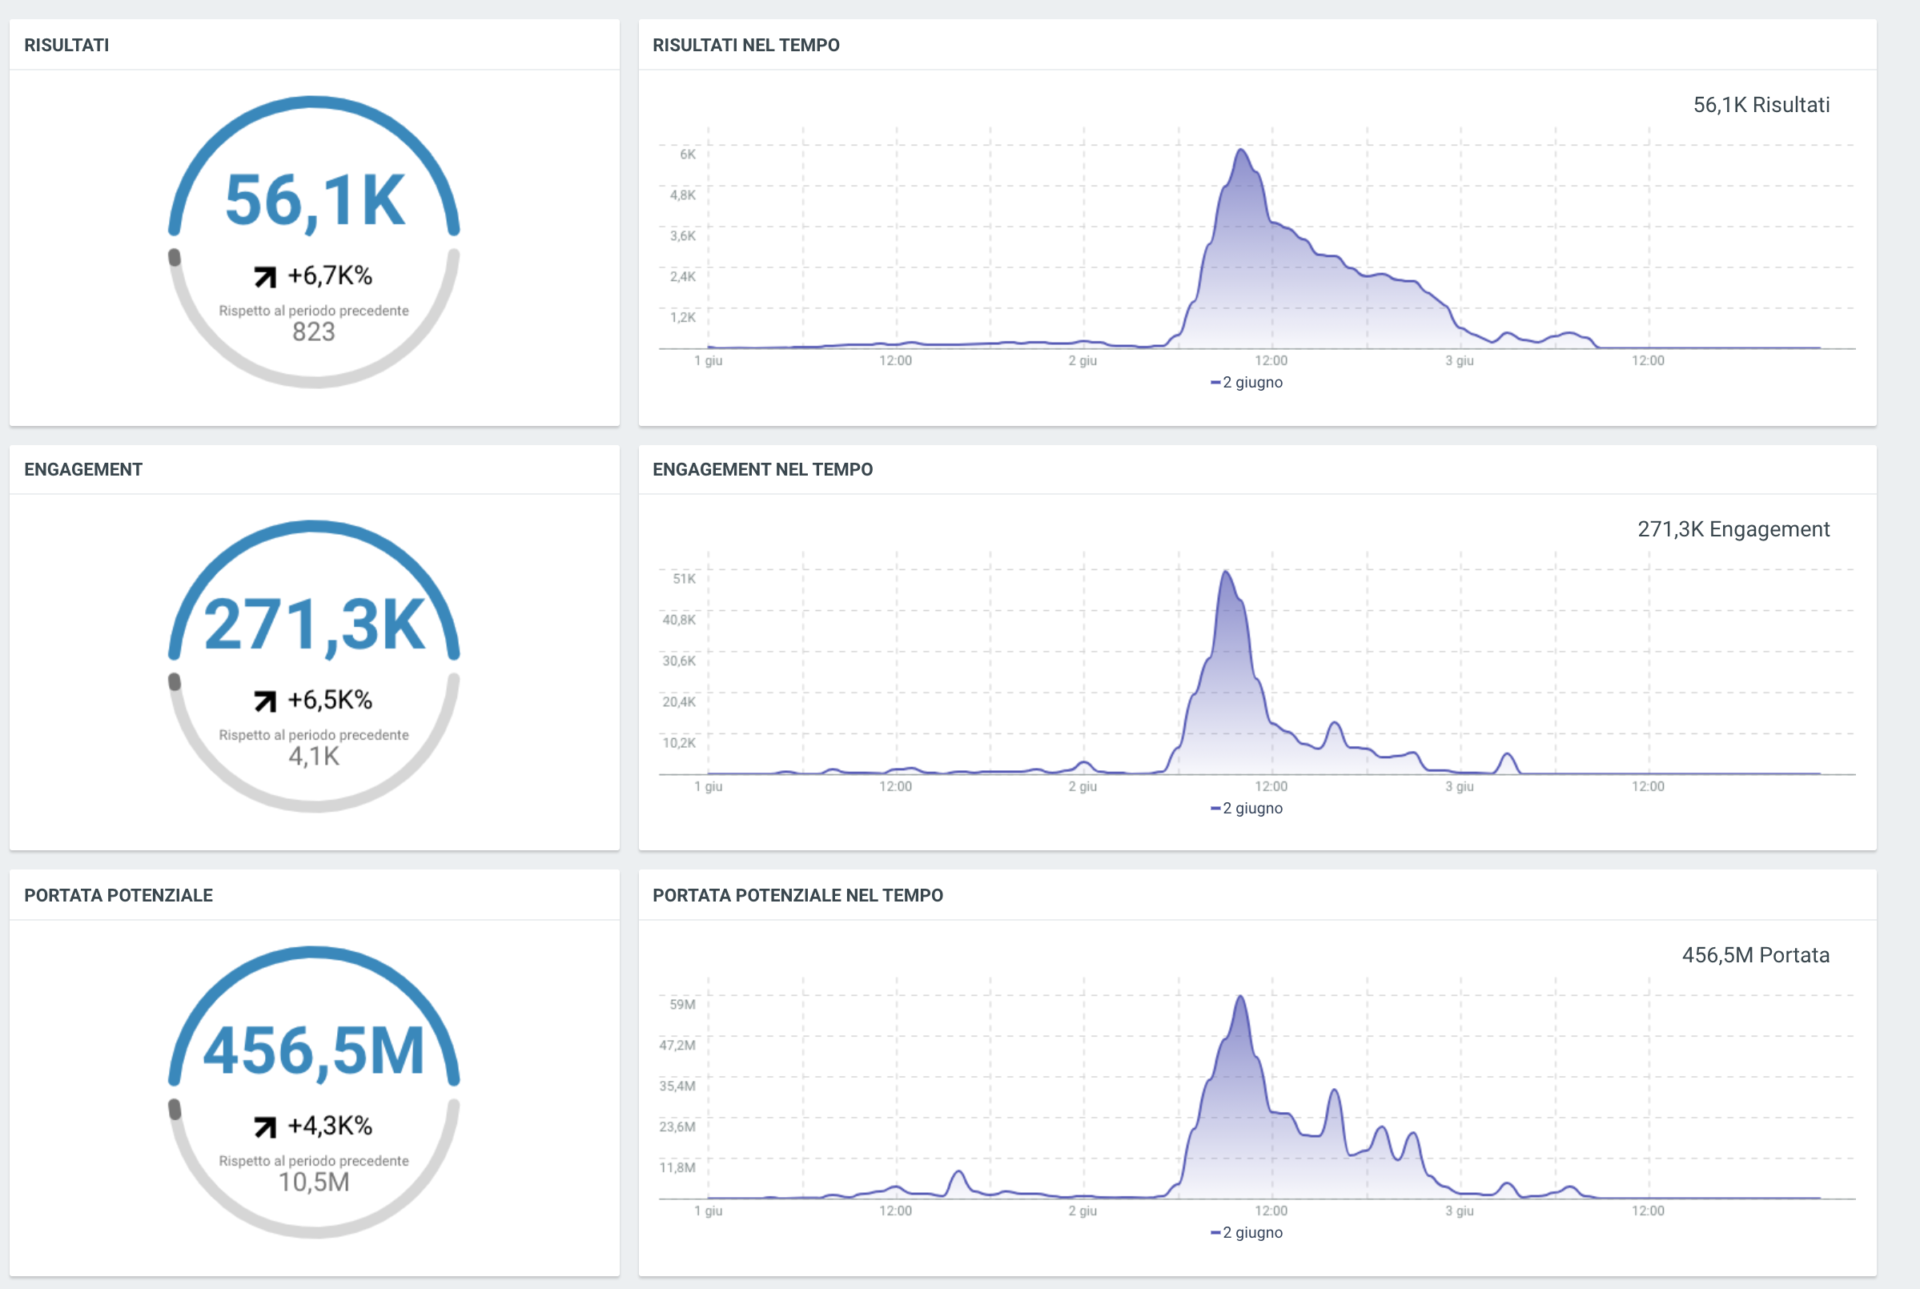Image resolution: width=1920 pixels, height=1289 pixels.
Task: Click the 271,3K Engagement total label
Action: tap(1733, 529)
